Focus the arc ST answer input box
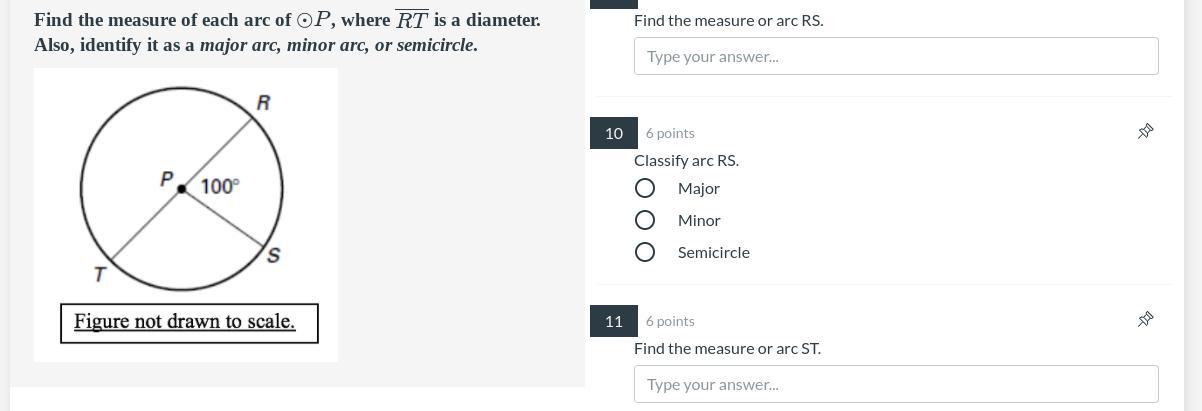The height and width of the screenshot is (411, 1202). click(x=895, y=384)
